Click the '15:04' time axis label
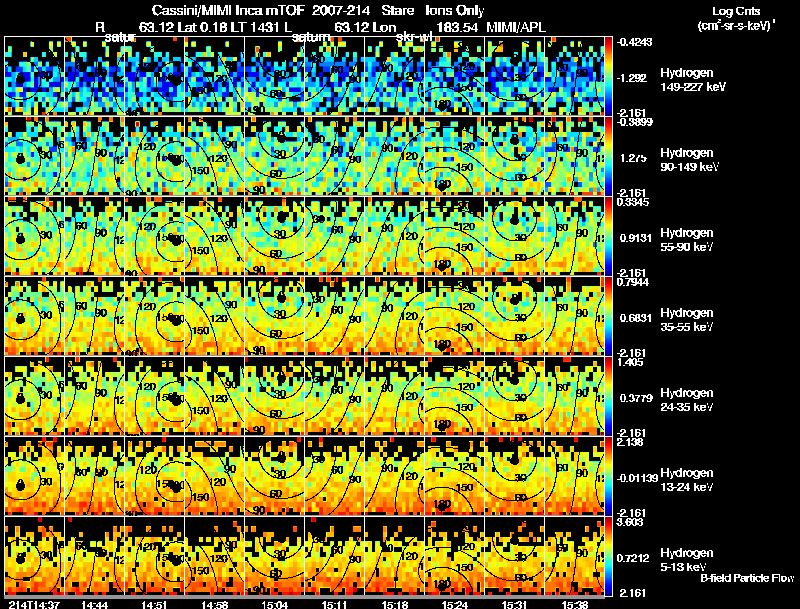 pyautogui.click(x=274, y=604)
